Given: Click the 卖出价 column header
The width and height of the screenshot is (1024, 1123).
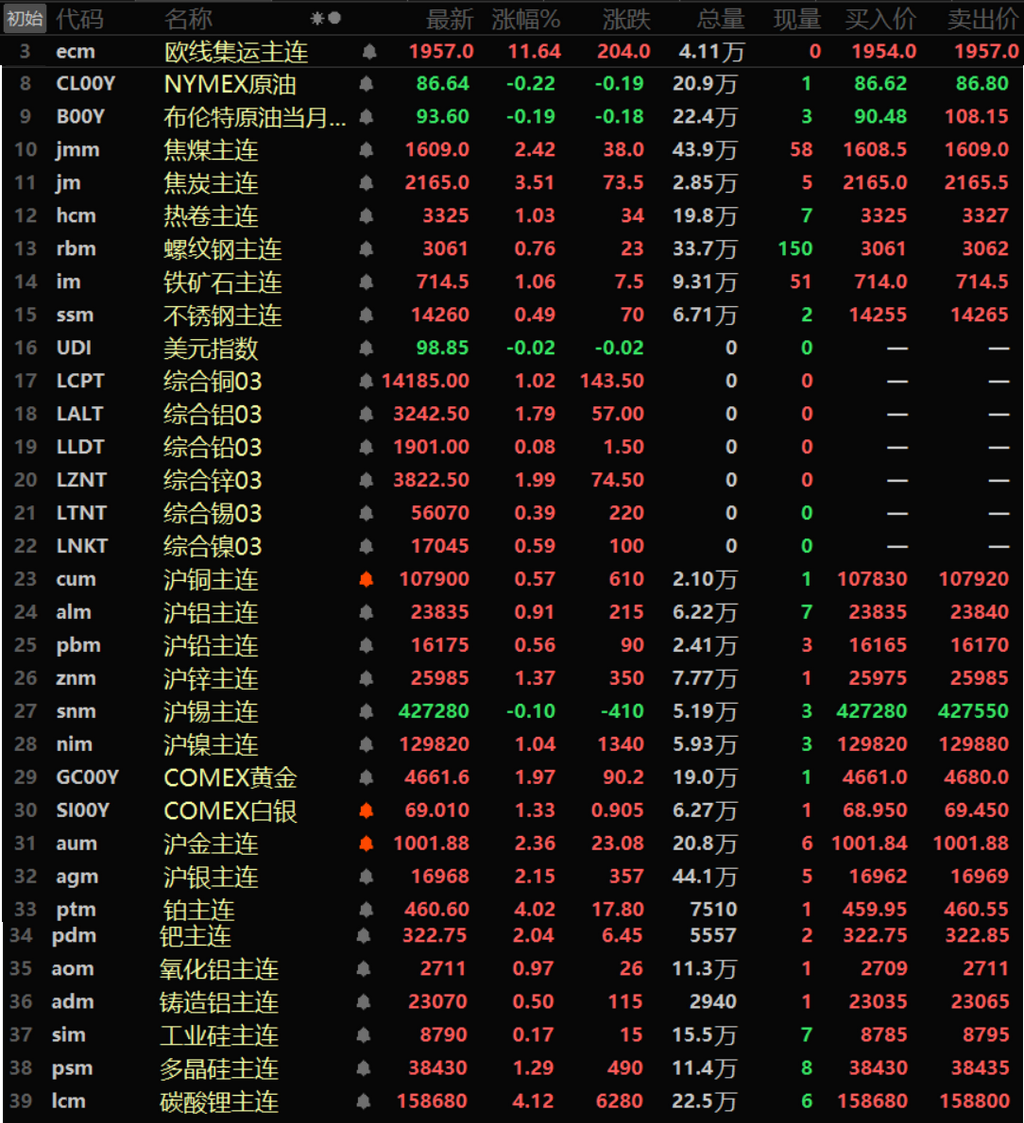Looking at the screenshot, I should click(982, 19).
